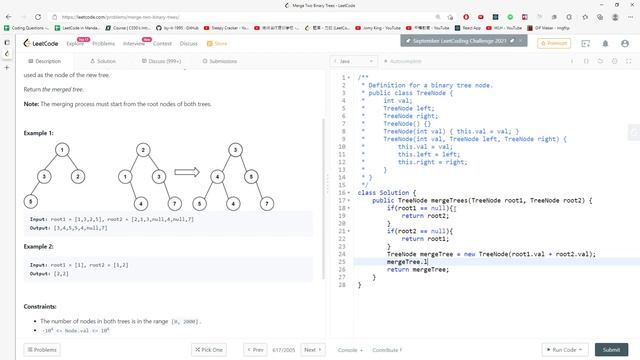Open Explore in the navigation bar
The height and width of the screenshot is (360, 640).
coord(75,43)
